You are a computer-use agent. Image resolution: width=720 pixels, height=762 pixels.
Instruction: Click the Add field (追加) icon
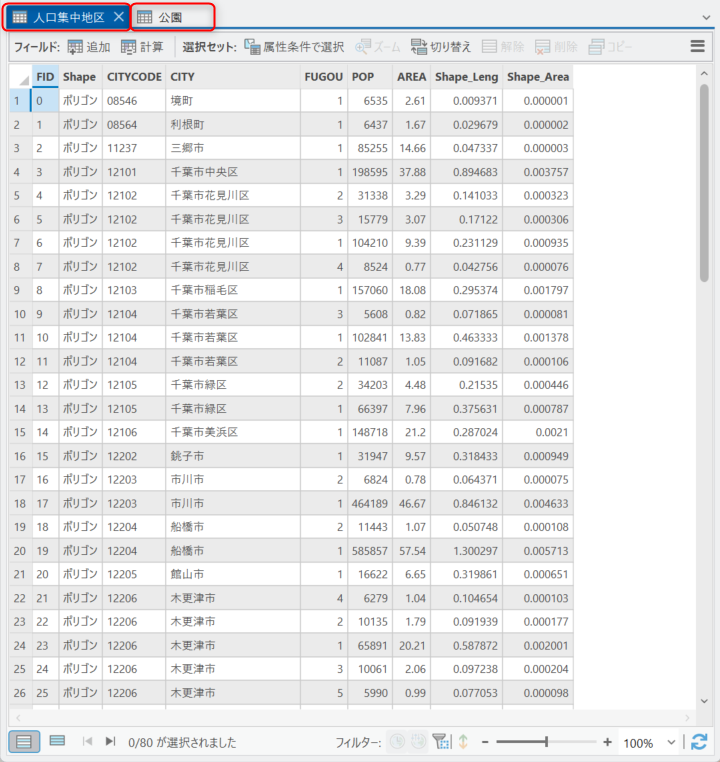coord(76,47)
